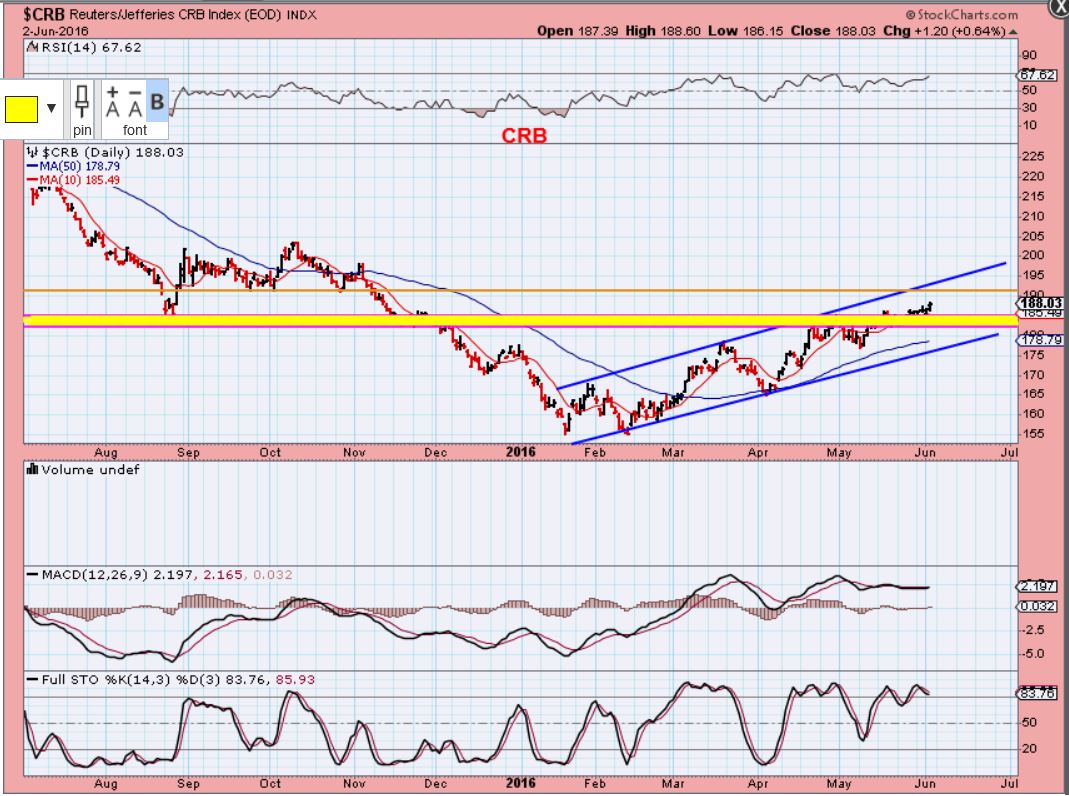Click the 'Low 186.15' value
This screenshot has height=796, width=1069.
[x=746, y=31]
